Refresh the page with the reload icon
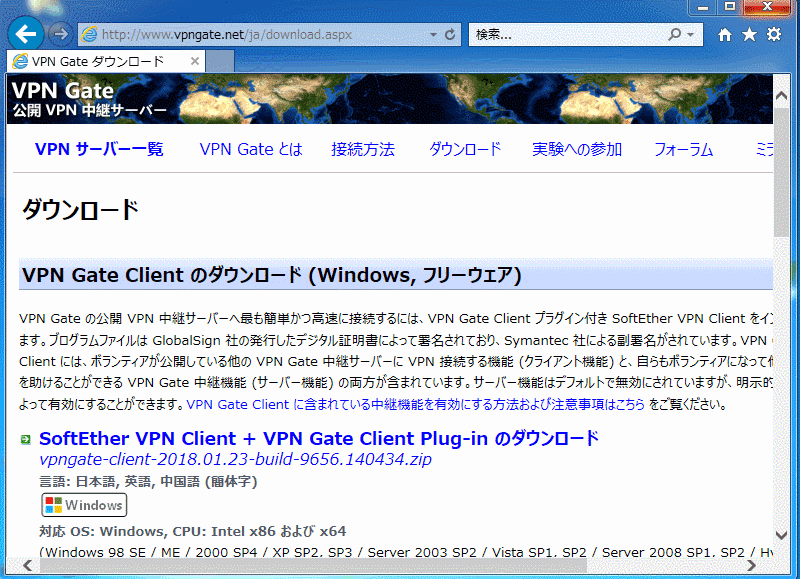 click(450, 35)
